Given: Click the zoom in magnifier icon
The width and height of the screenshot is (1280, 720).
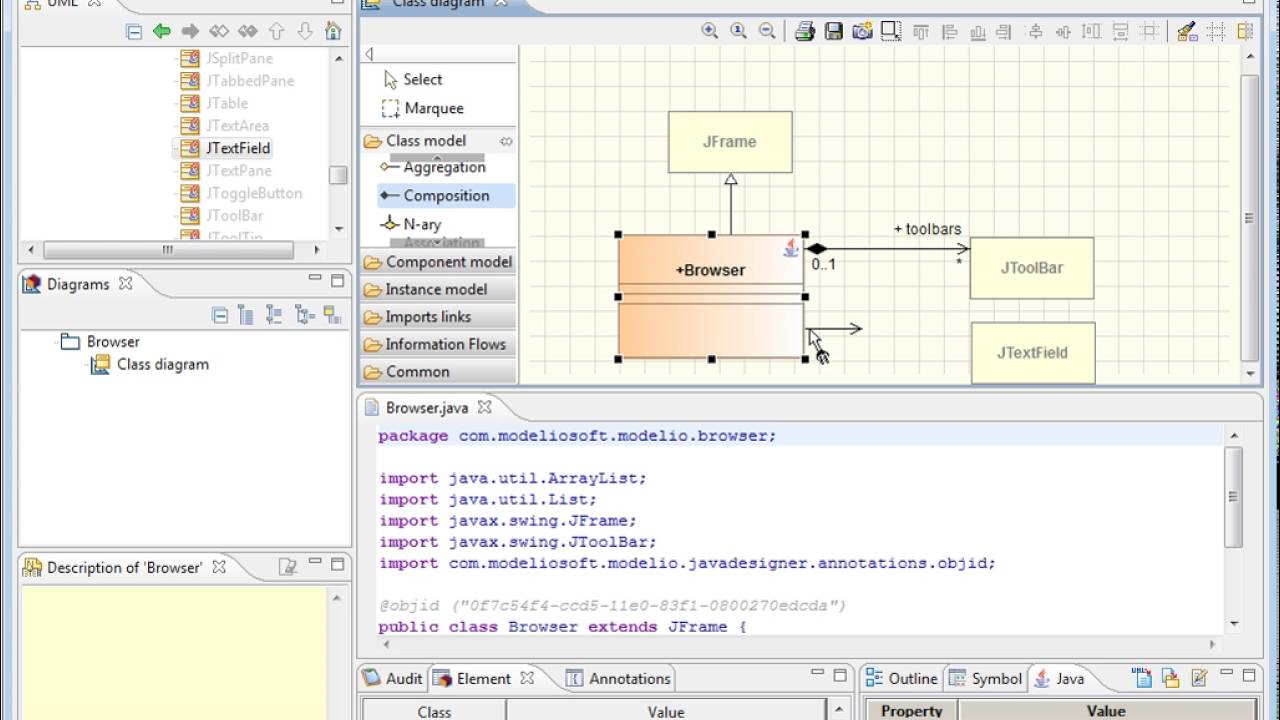Looking at the screenshot, I should coord(710,31).
